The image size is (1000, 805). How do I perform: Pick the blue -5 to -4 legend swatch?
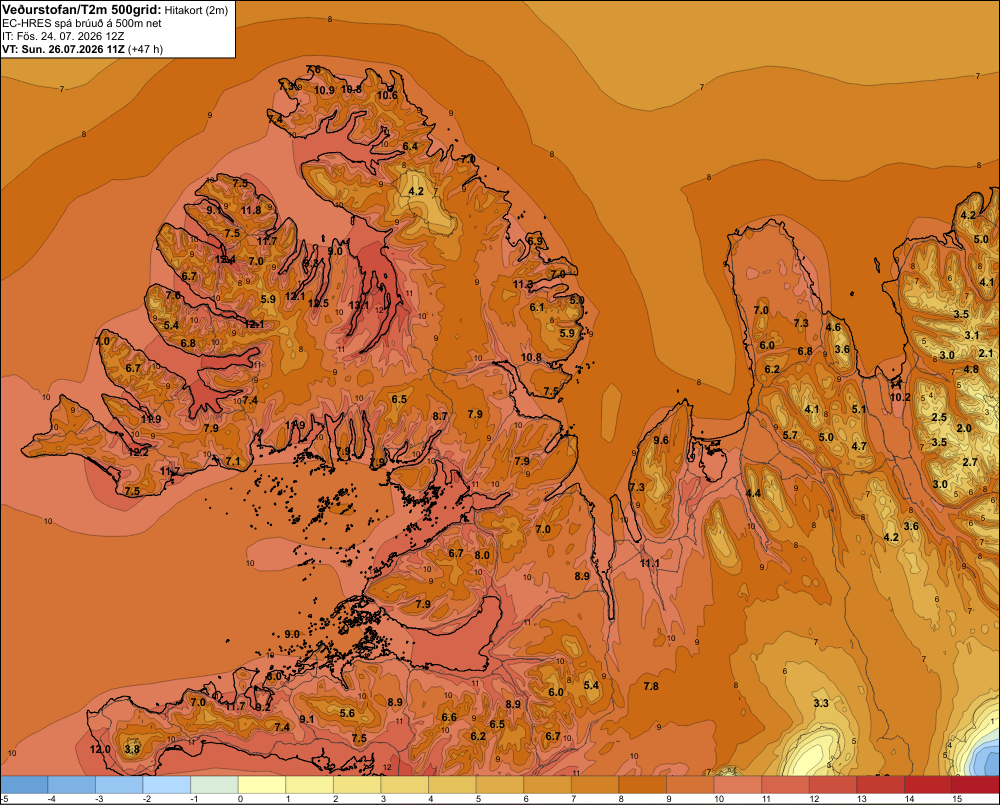(x=24, y=785)
